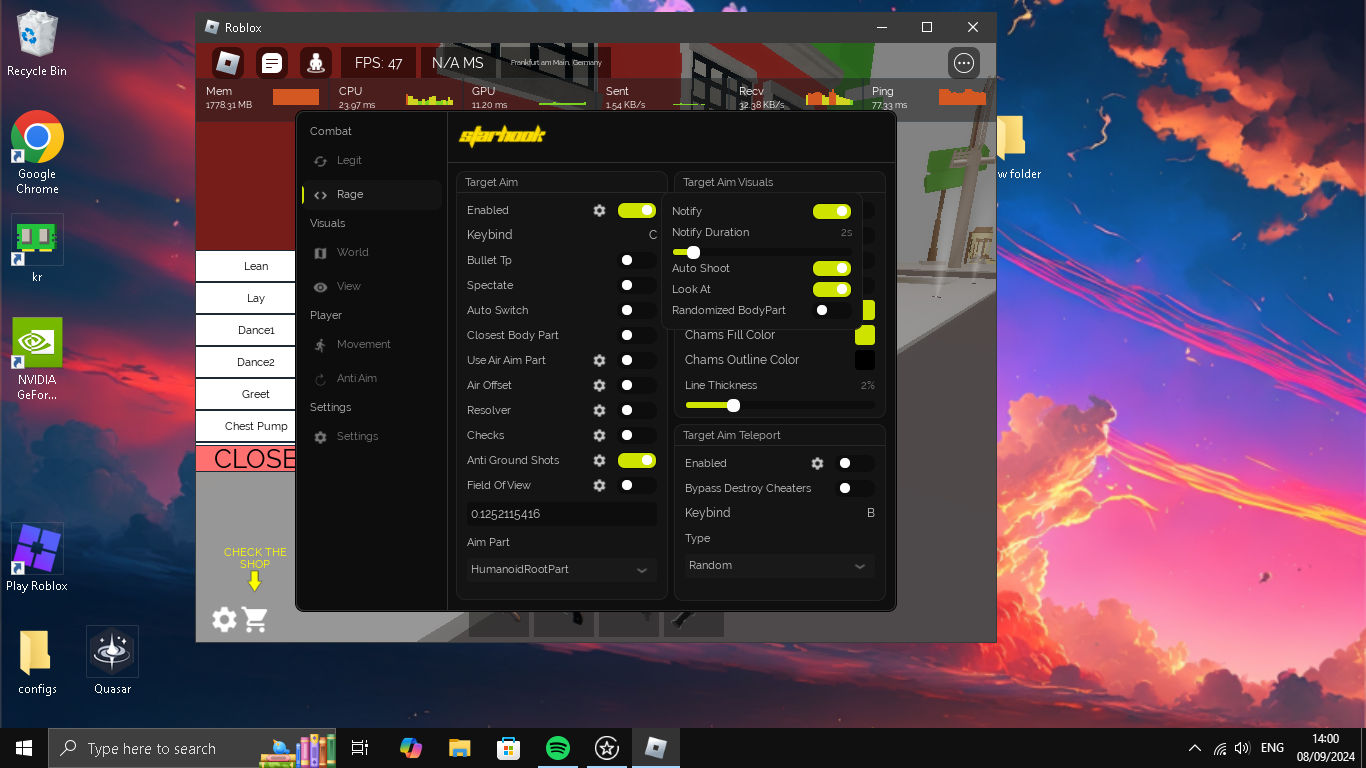Open the Chams Fill Color swatch
Viewport: 1366px width, 768px height.
865,335
